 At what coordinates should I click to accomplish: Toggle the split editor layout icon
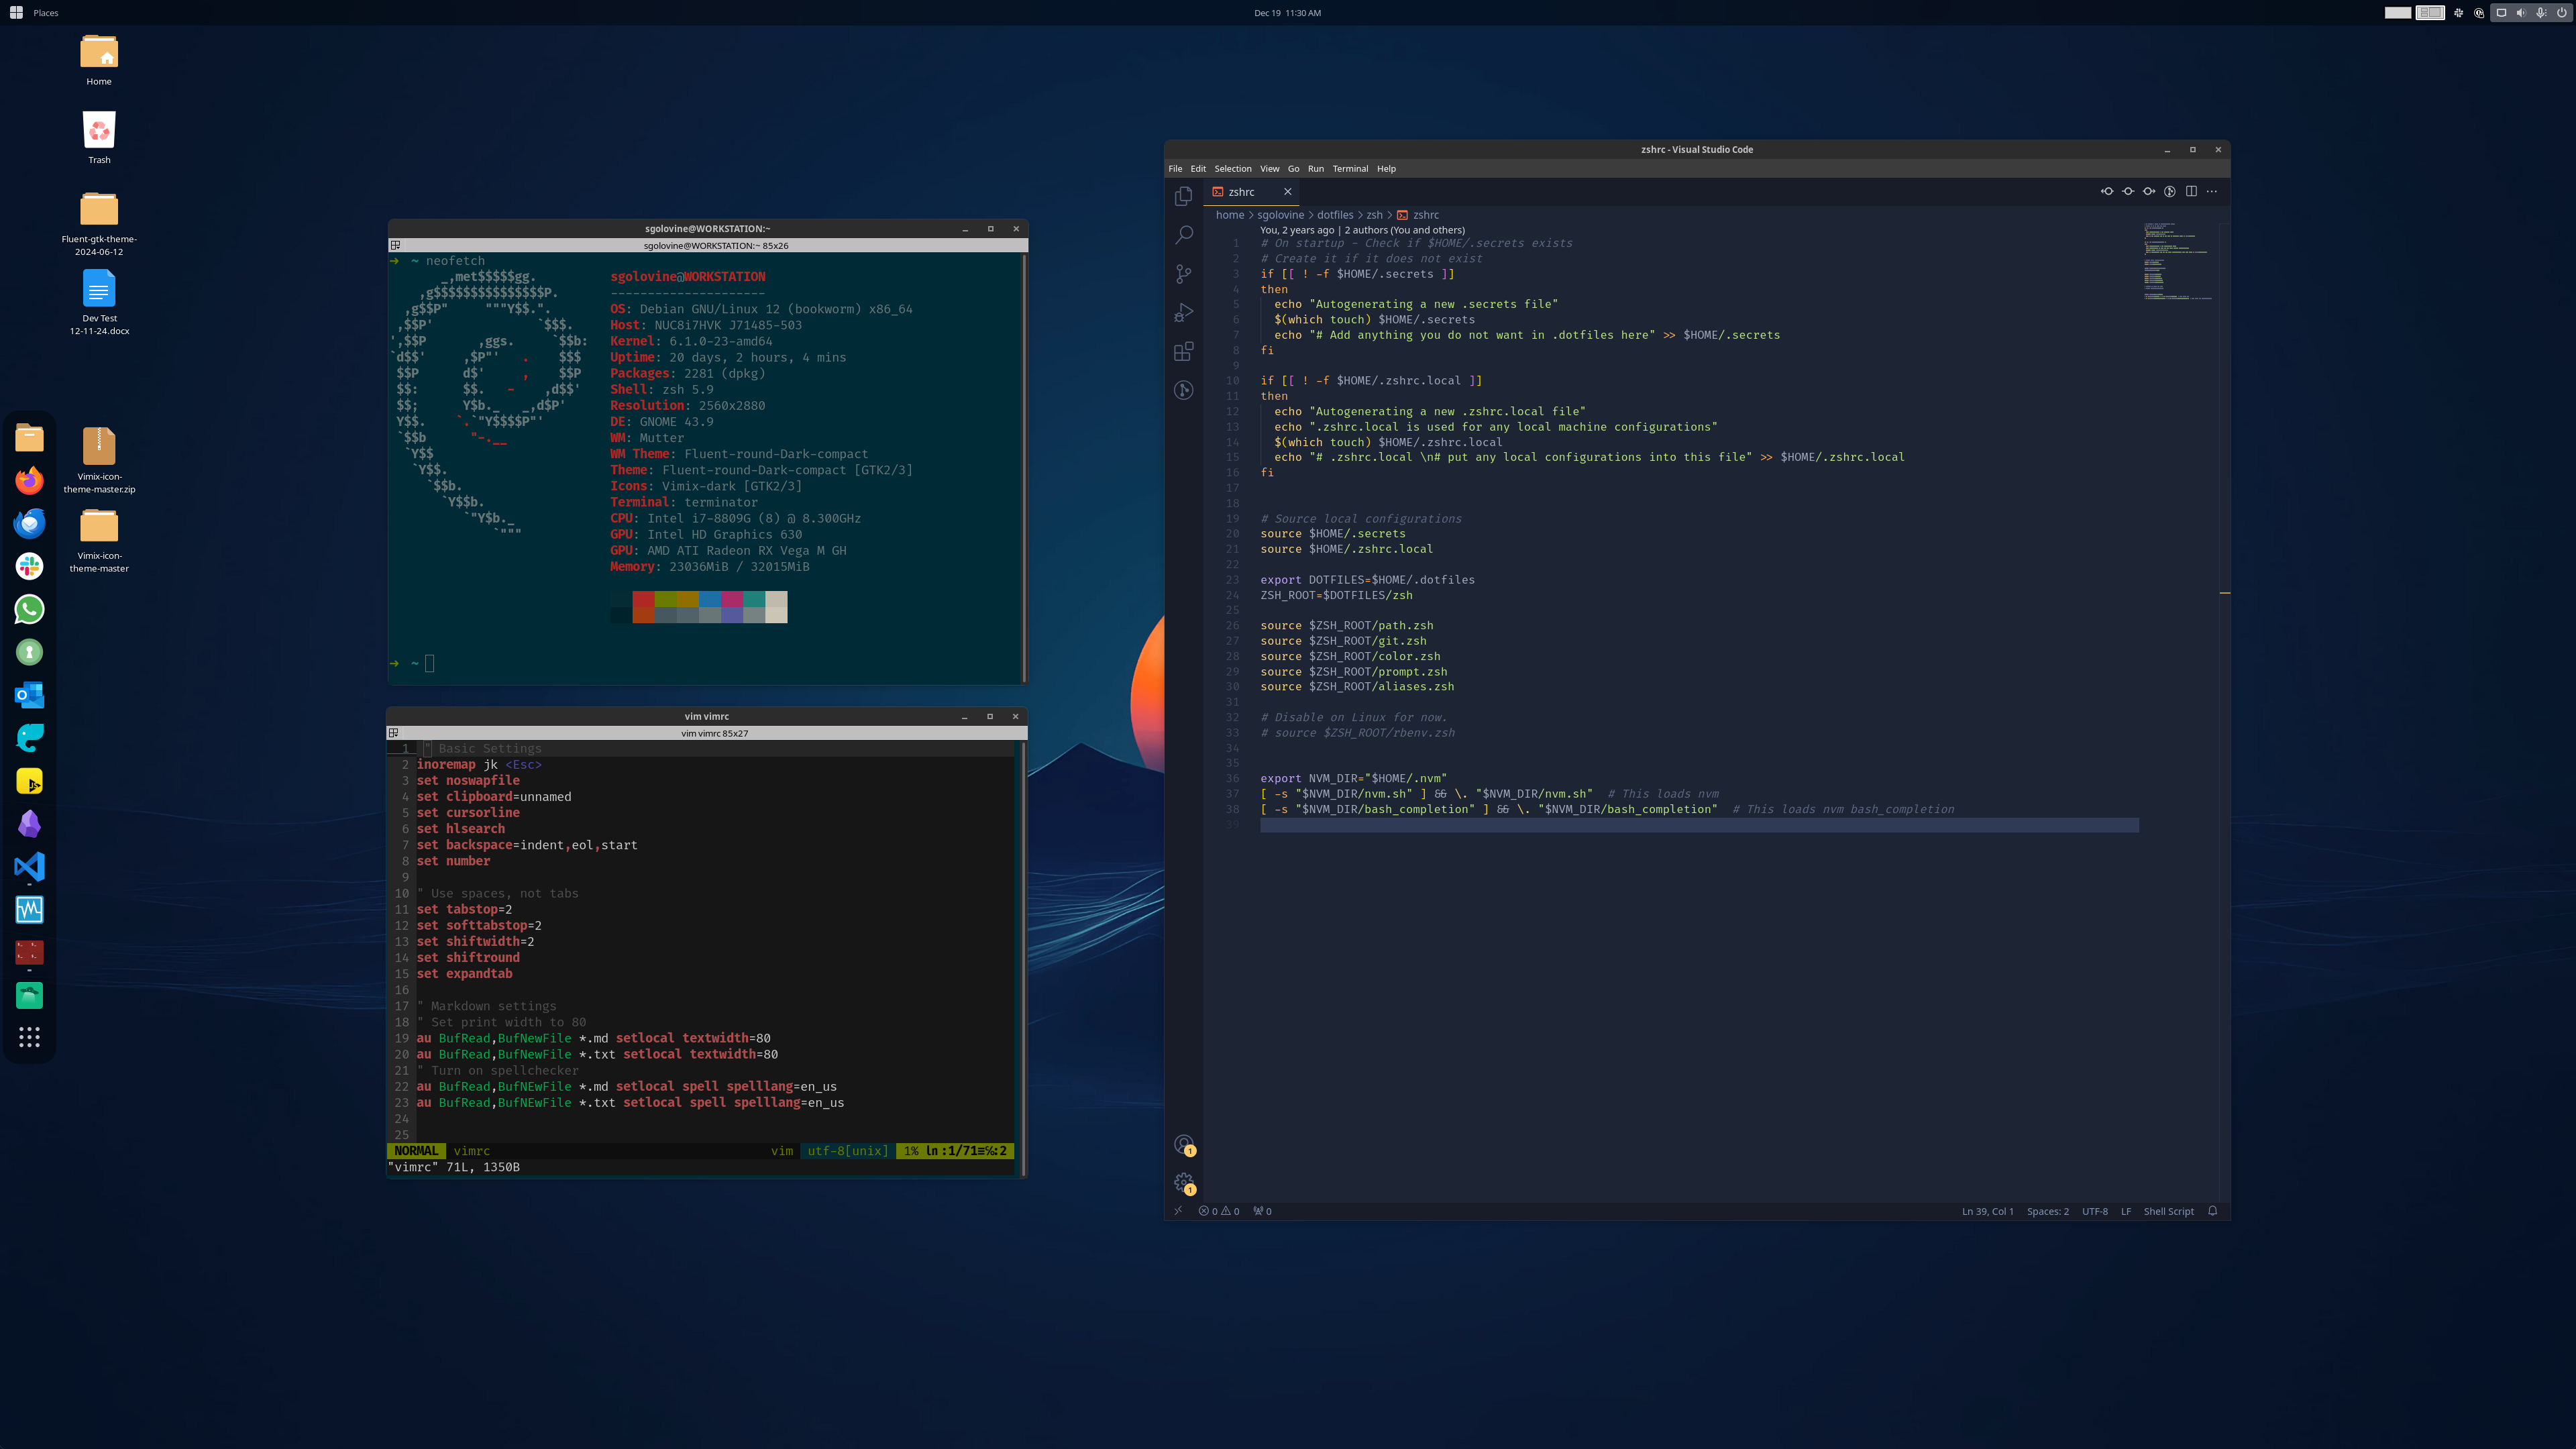tap(2191, 191)
